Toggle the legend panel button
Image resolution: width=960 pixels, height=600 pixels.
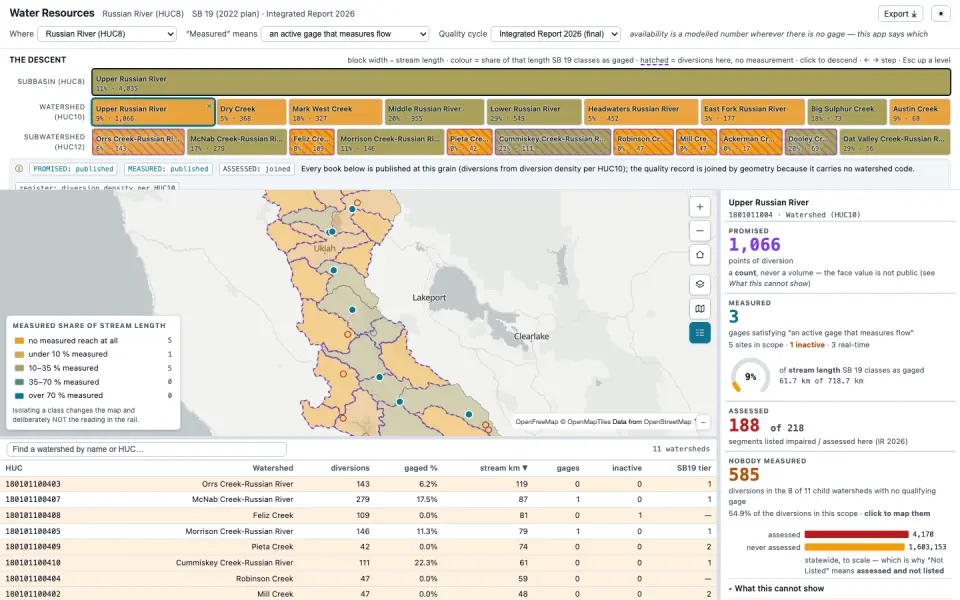[x=699, y=333]
